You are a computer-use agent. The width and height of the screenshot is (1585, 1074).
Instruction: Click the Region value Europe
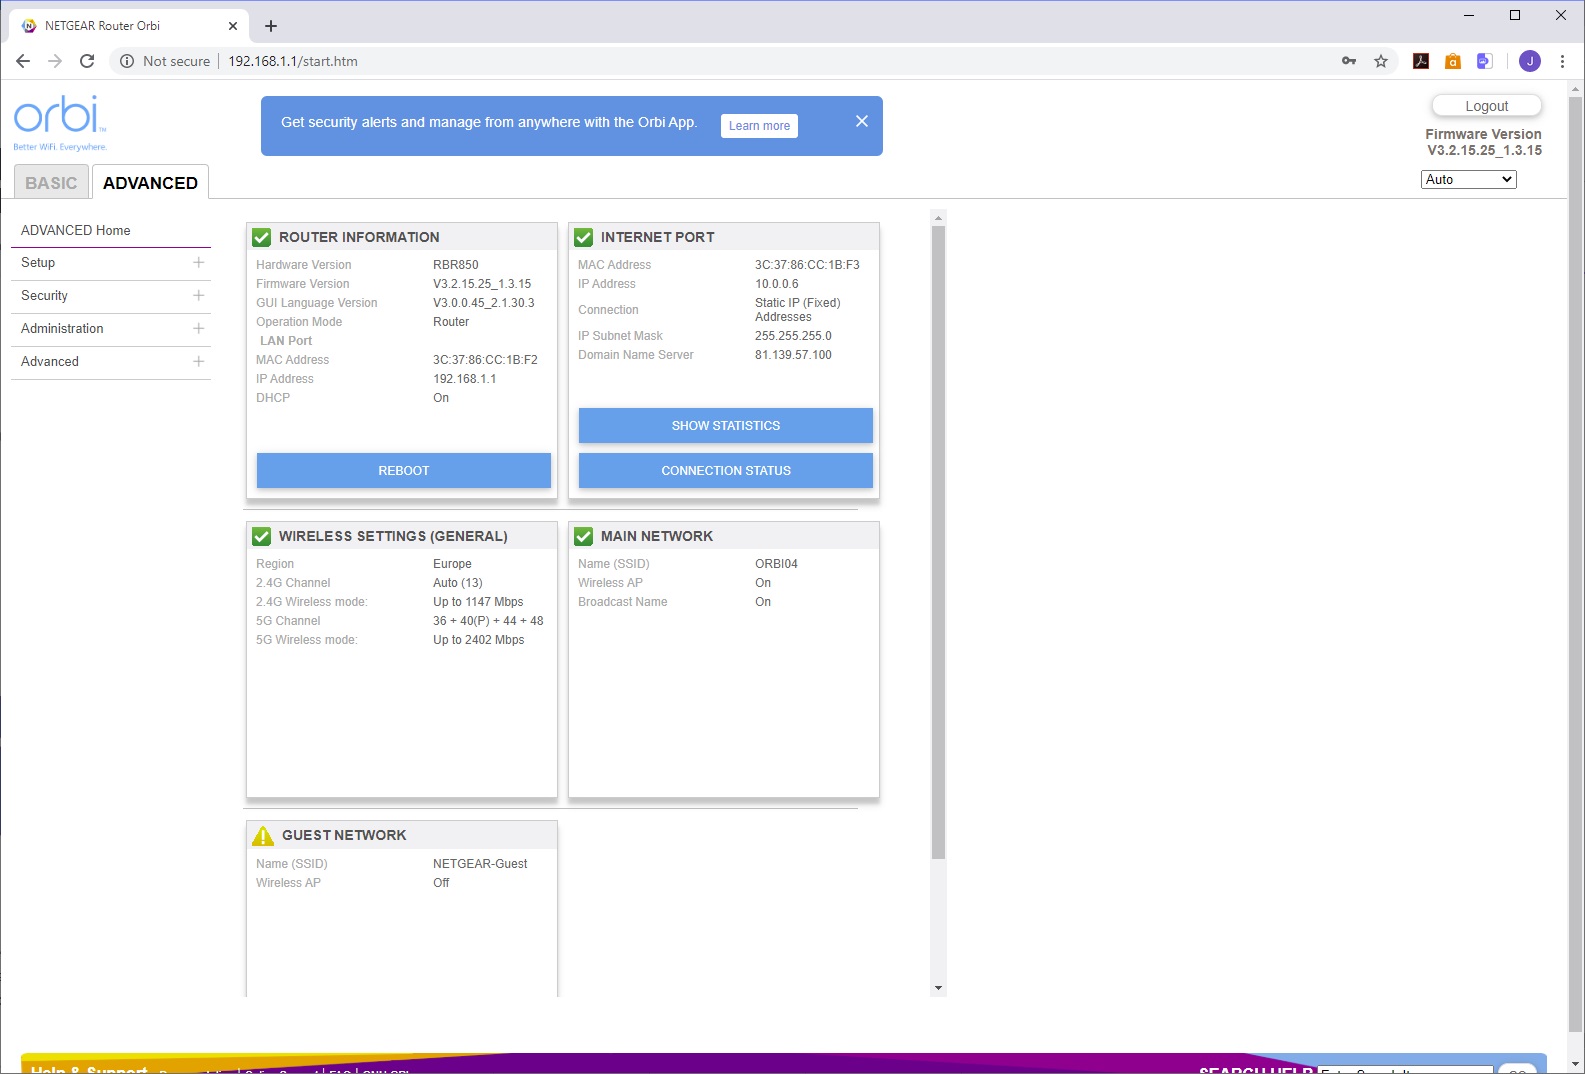pos(452,564)
